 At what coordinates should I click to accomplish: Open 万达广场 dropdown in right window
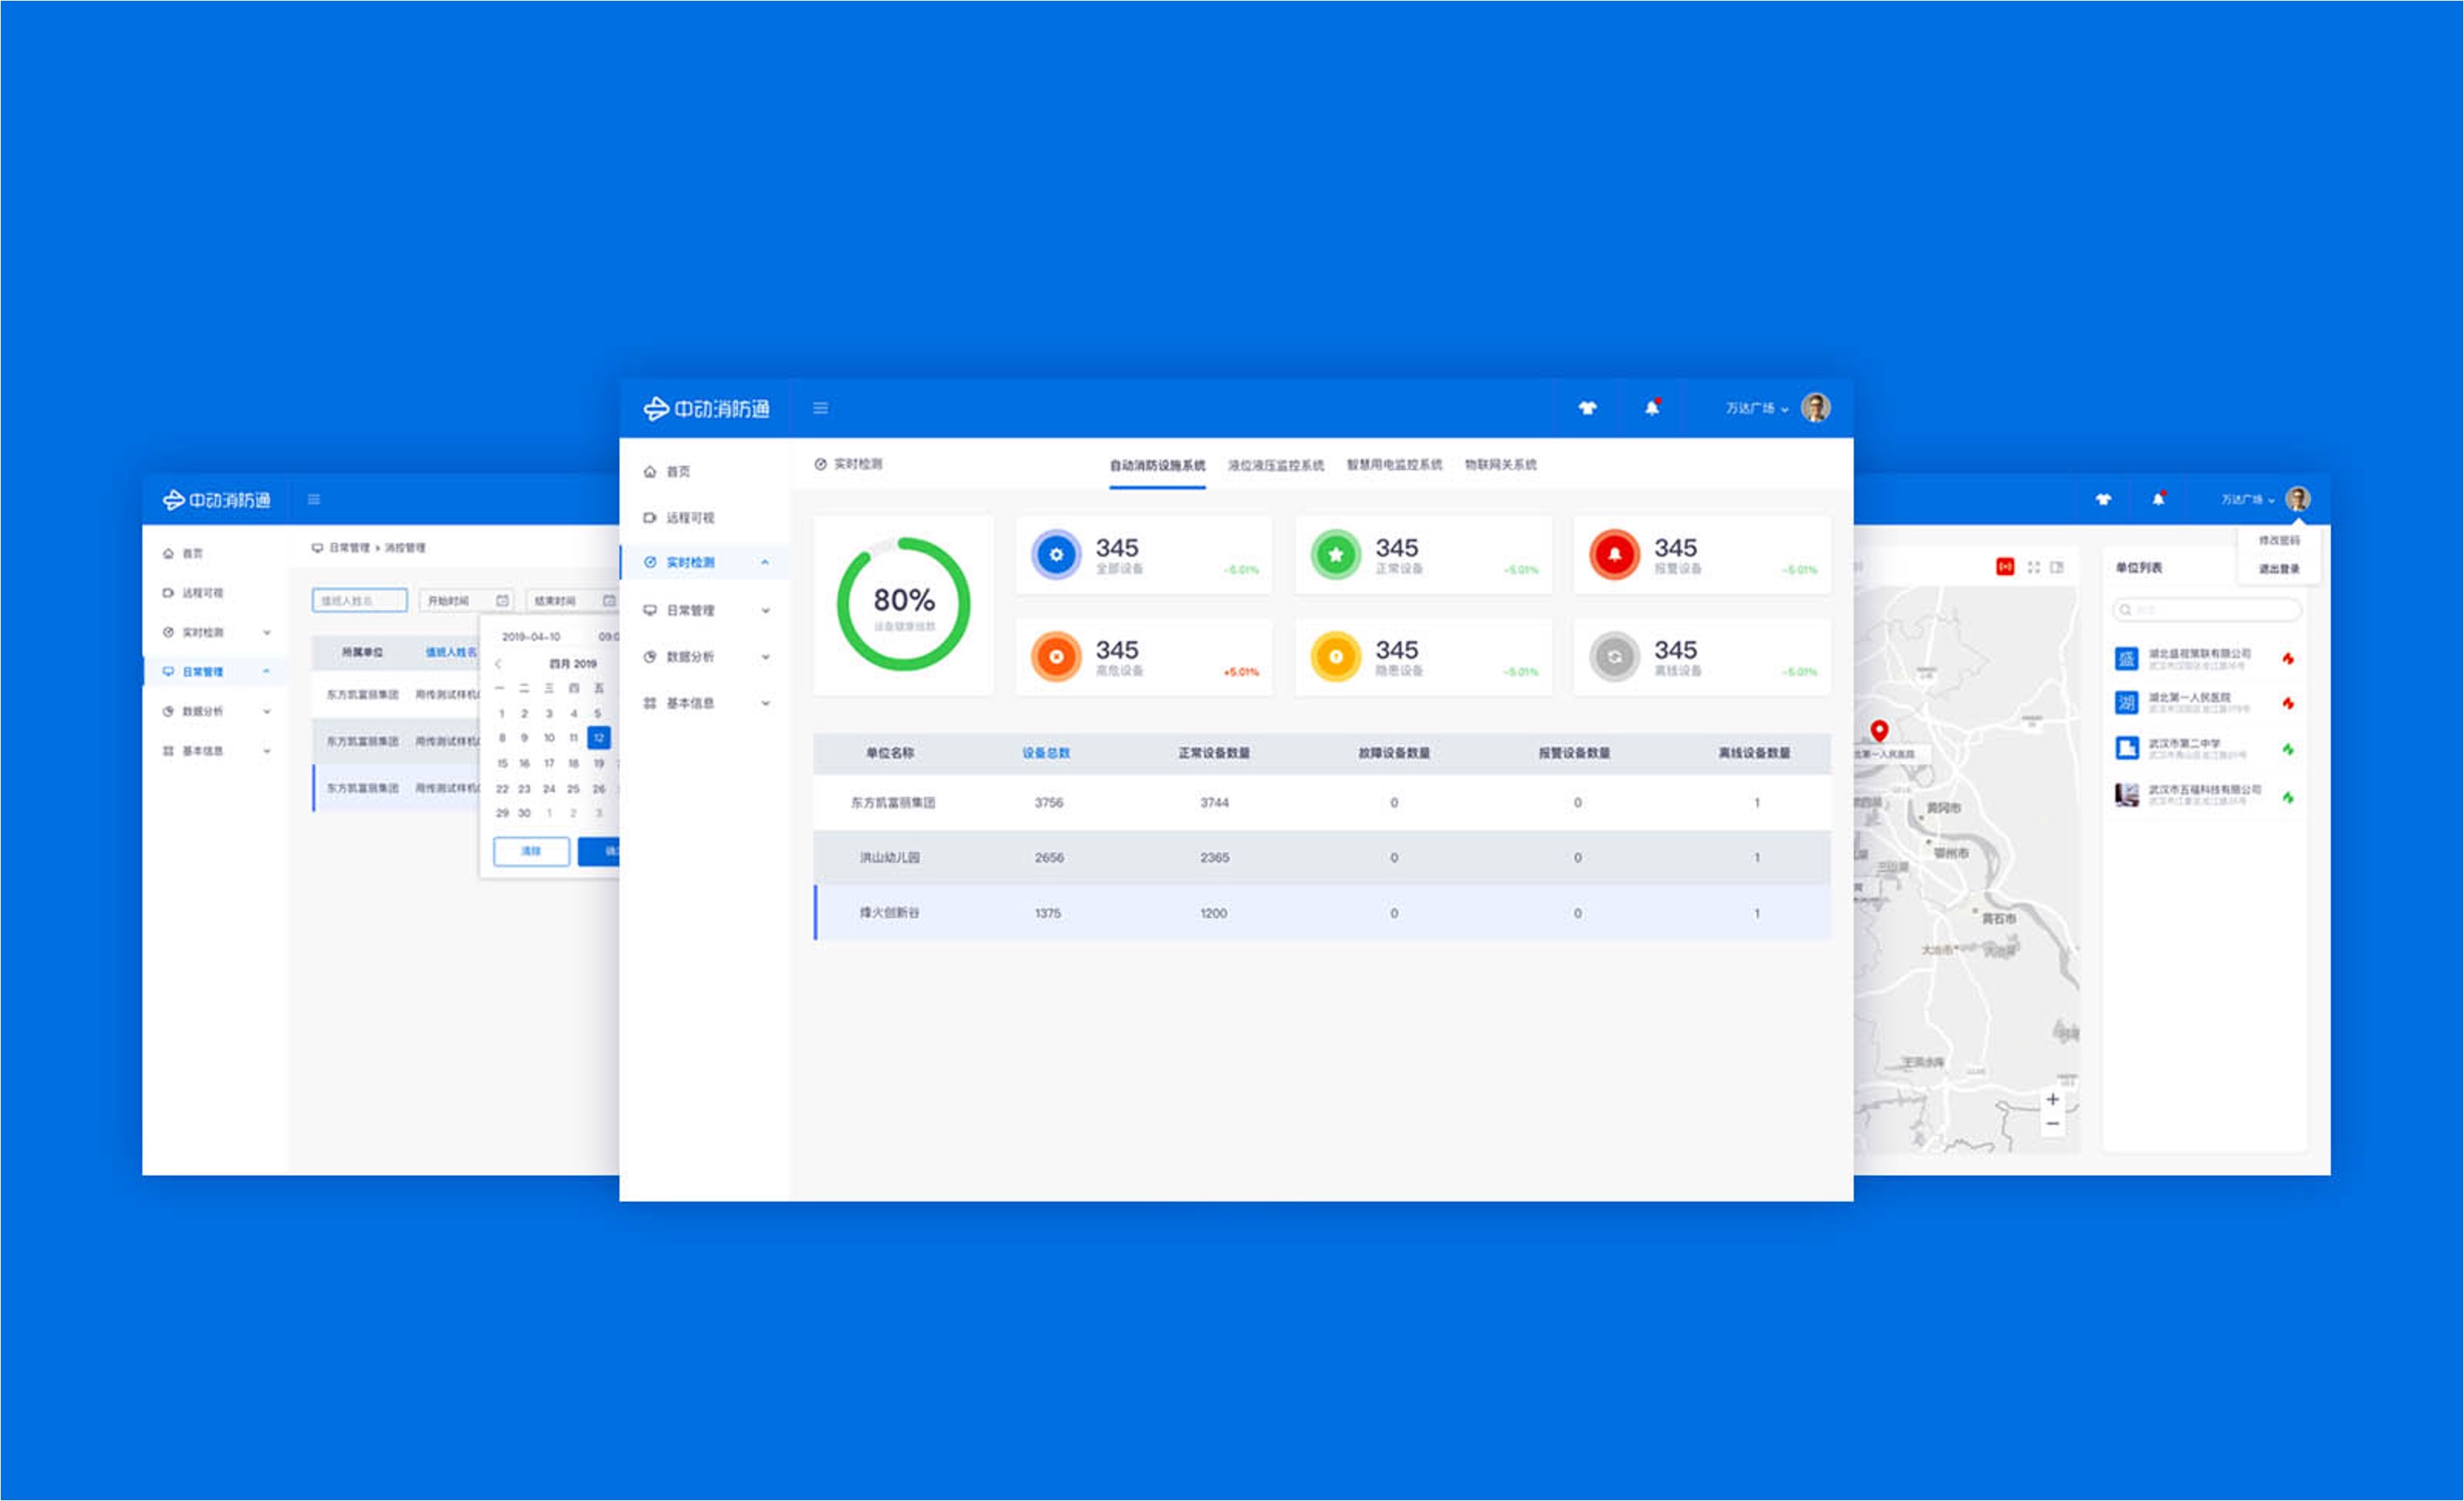click(x=2248, y=499)
